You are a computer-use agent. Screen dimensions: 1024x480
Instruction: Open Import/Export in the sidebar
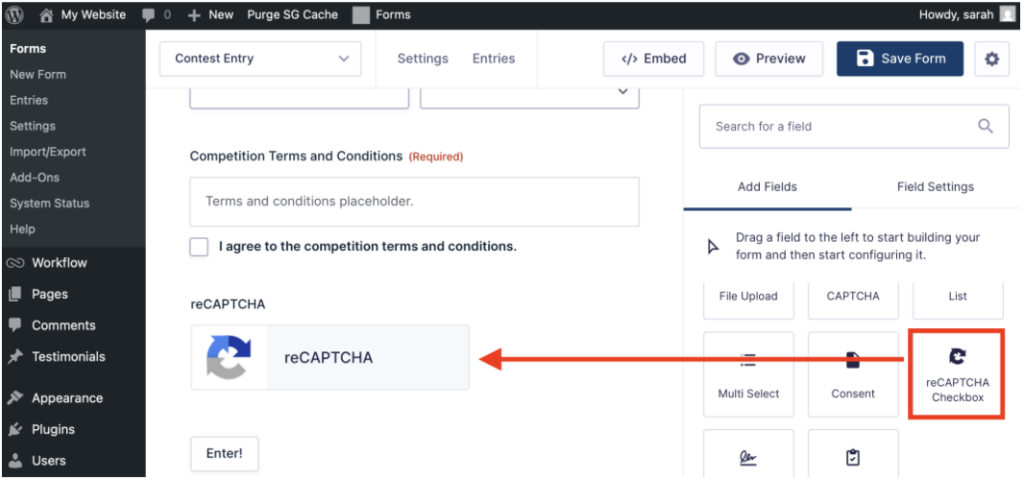(x=48, y=152)
